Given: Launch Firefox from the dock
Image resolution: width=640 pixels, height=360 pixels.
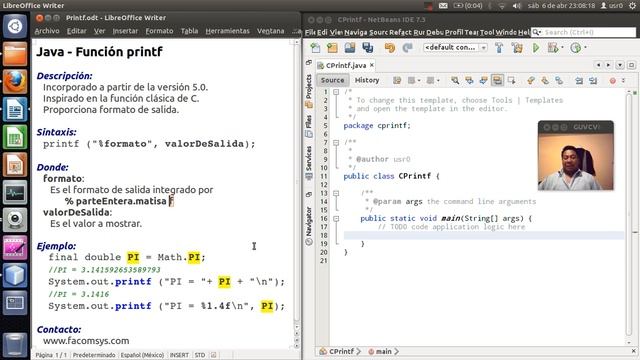Looking at the screenshot, I should pyautogui.click(x=15, y=82).
